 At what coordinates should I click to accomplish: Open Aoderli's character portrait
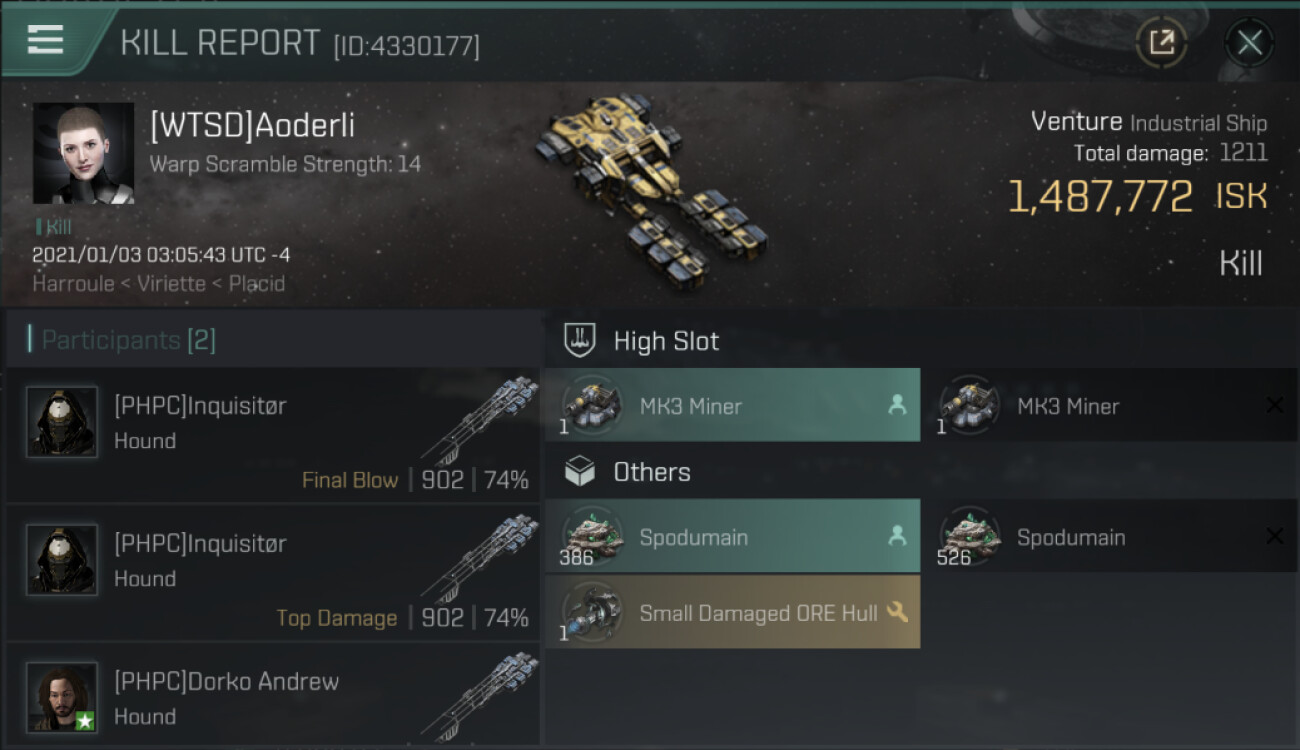coord(83,153)
